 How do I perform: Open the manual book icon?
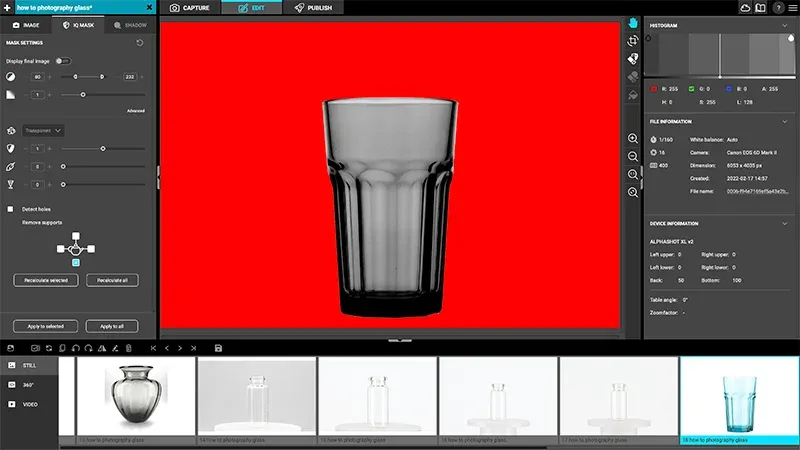(x=760, y=8)
